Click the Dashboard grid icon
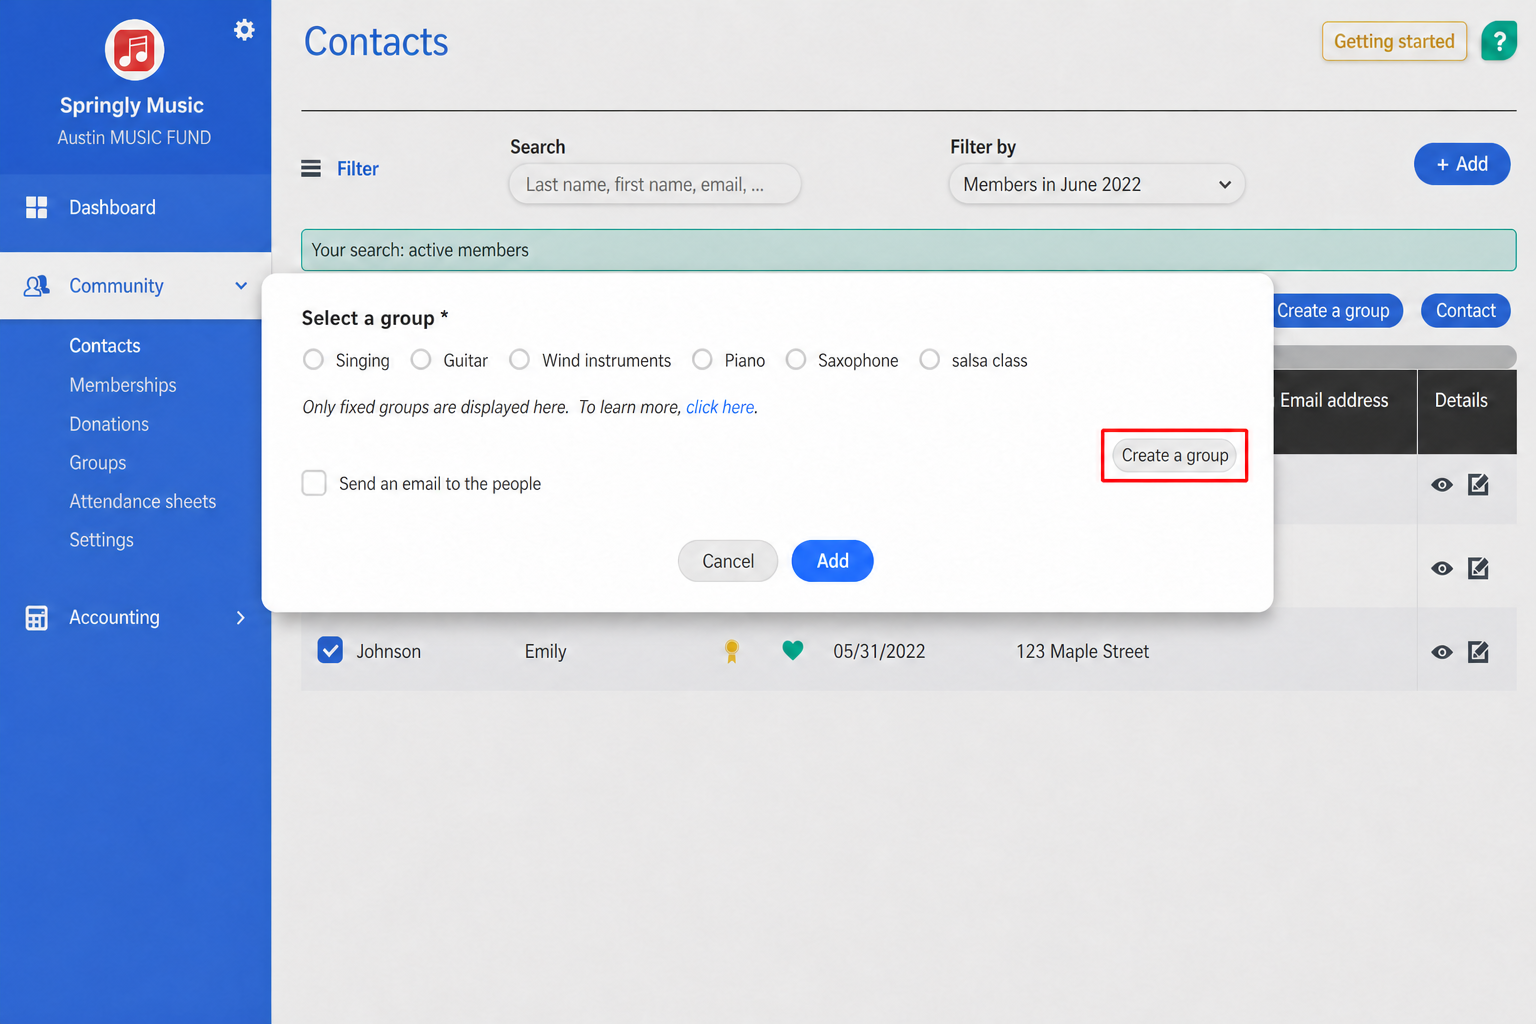This screenshot has height=1024, width=1536. [37, 207]
